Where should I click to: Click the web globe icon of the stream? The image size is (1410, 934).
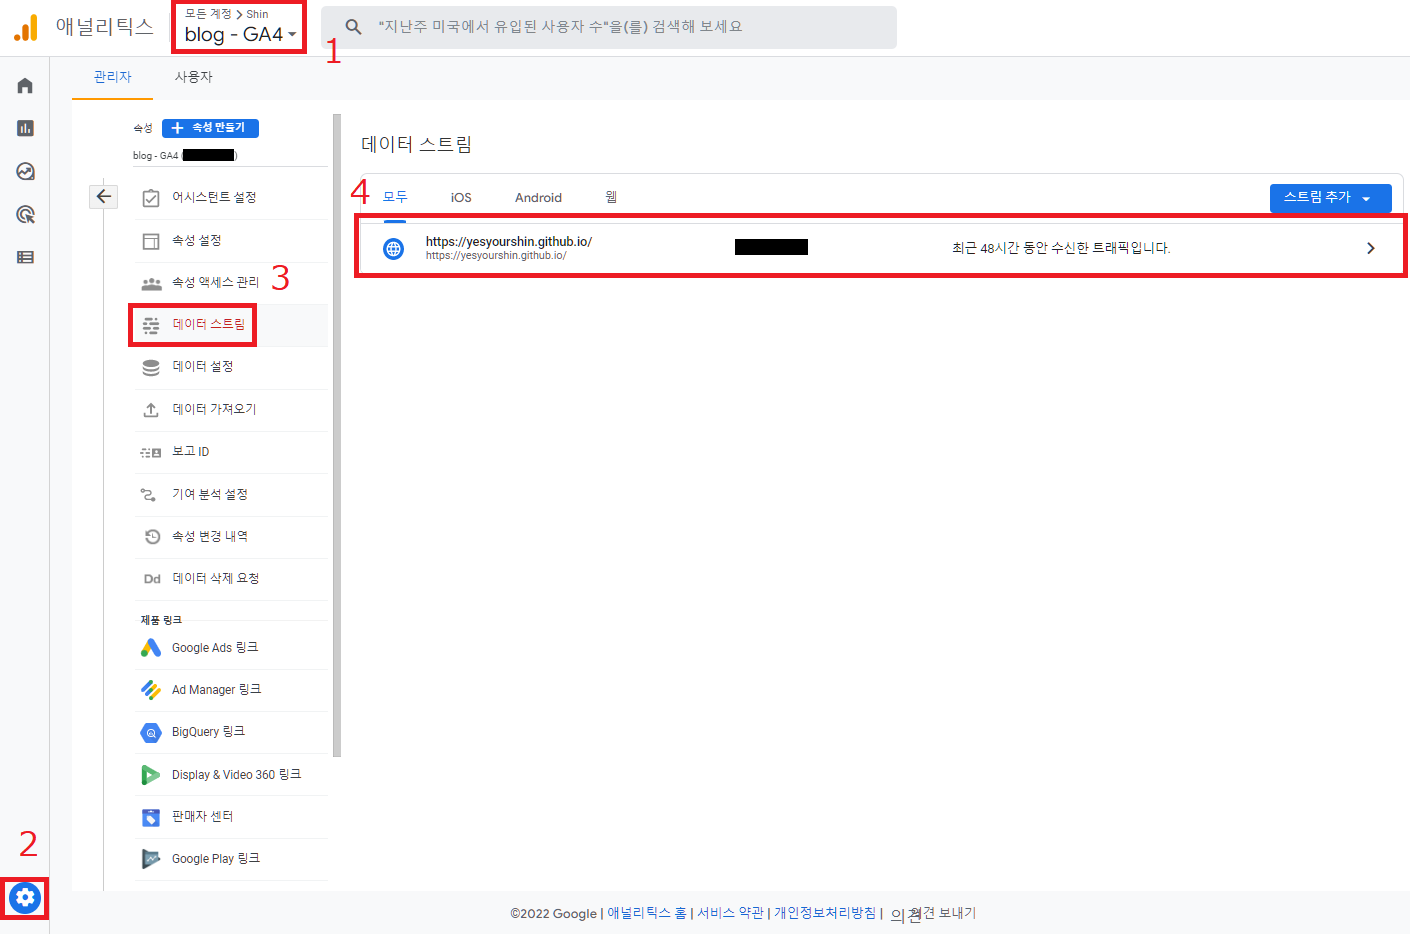(394, 248)
